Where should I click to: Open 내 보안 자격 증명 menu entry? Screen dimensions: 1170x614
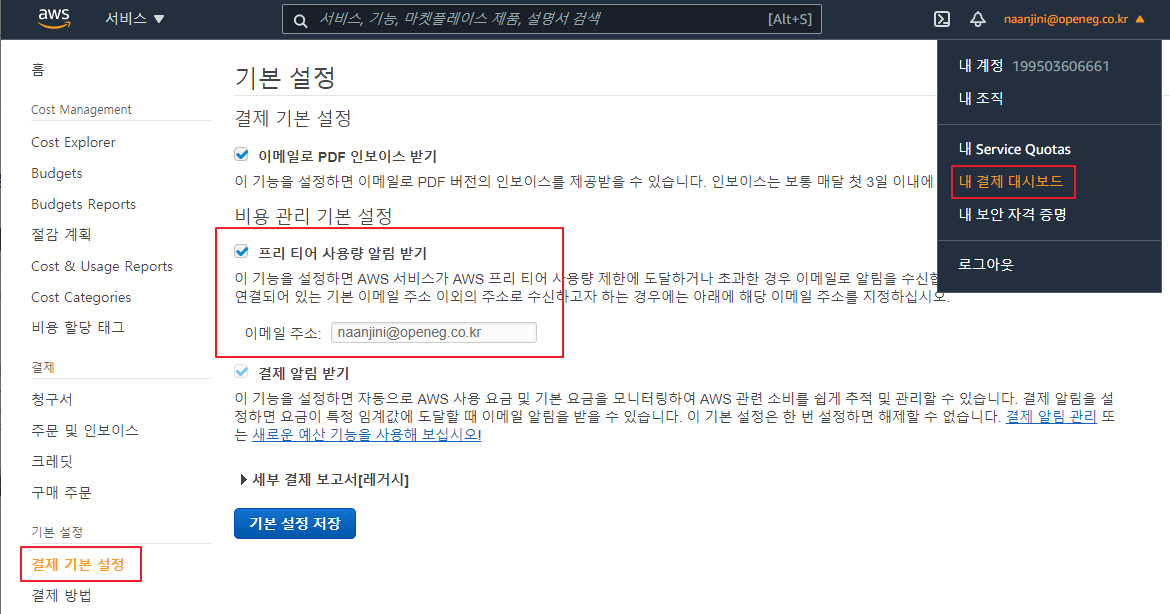click(1012, 215)
